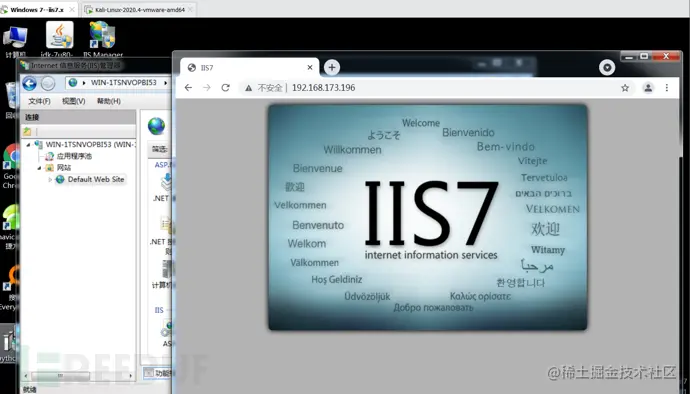This screenshot has height=394, width=690.
Task: Click the 不安全 not-secure label
Action: 270,88
